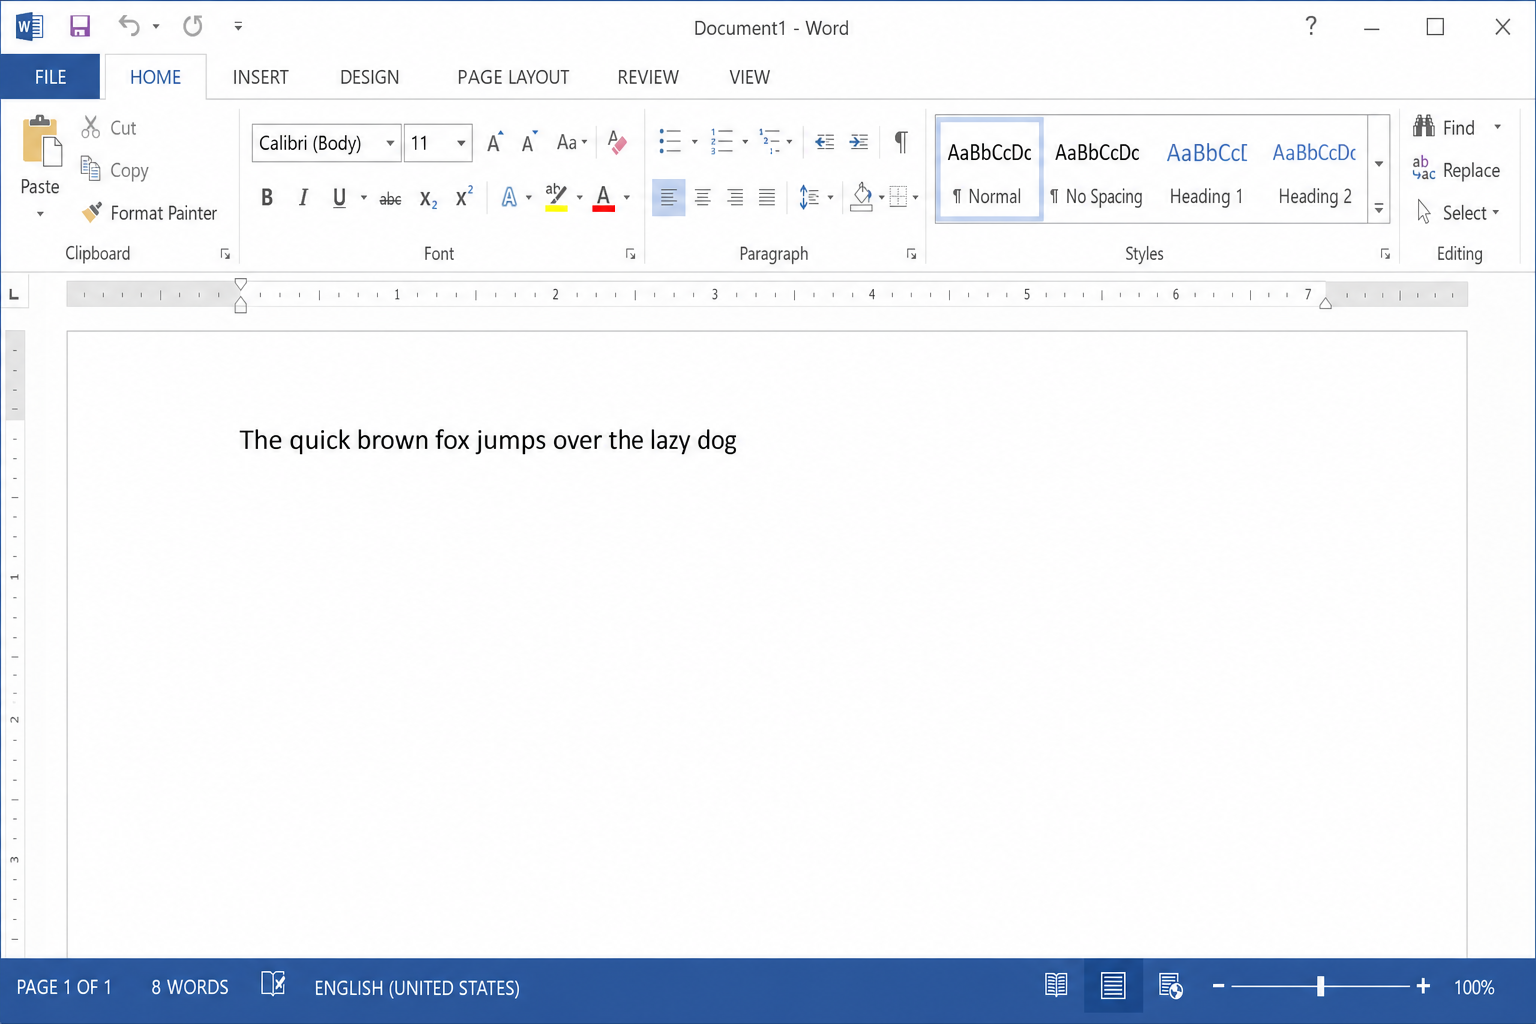The image size is (1536, 1024).
Task: Clear all formatting with eraser icon
Action: (x=617, y=143)
